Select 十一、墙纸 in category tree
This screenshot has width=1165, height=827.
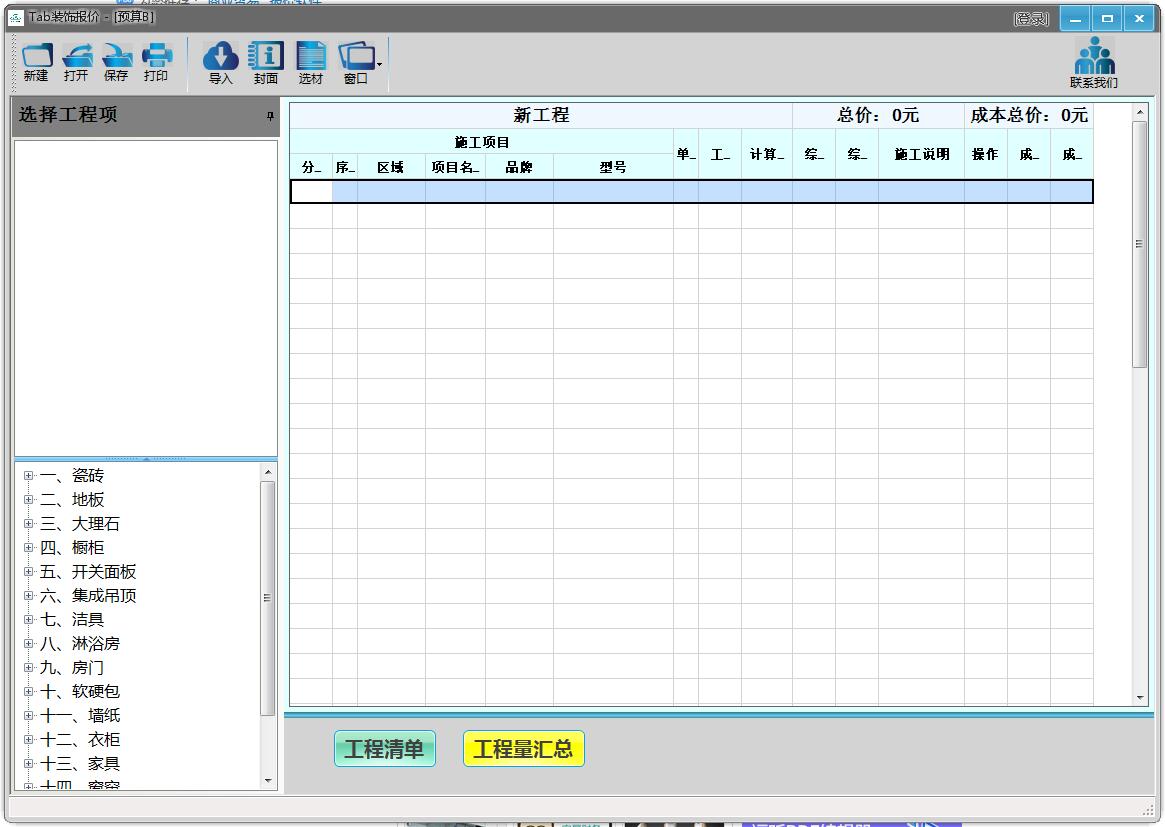(80, 716)
